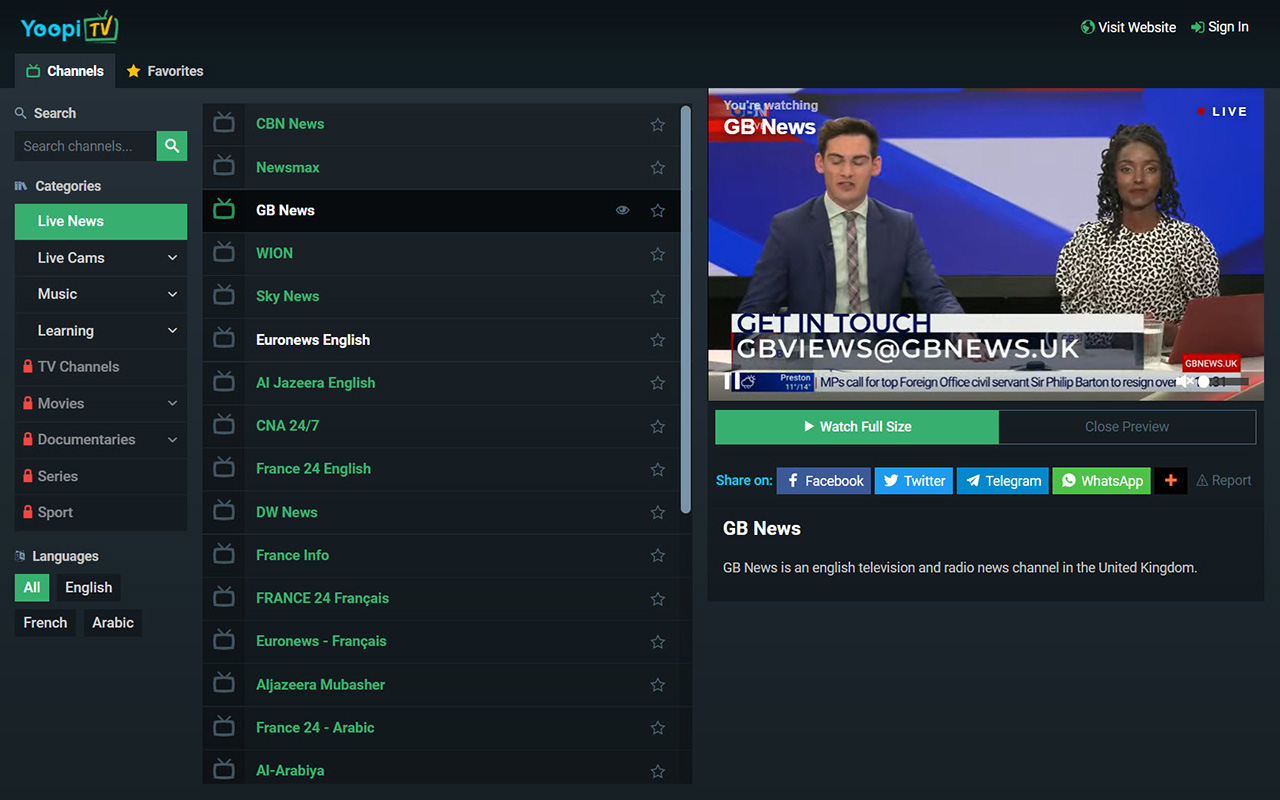Click the TV icon beside Al Jazeera English
The height and width of the screenshot is (800, 1280).
click(x=224, y=382)
